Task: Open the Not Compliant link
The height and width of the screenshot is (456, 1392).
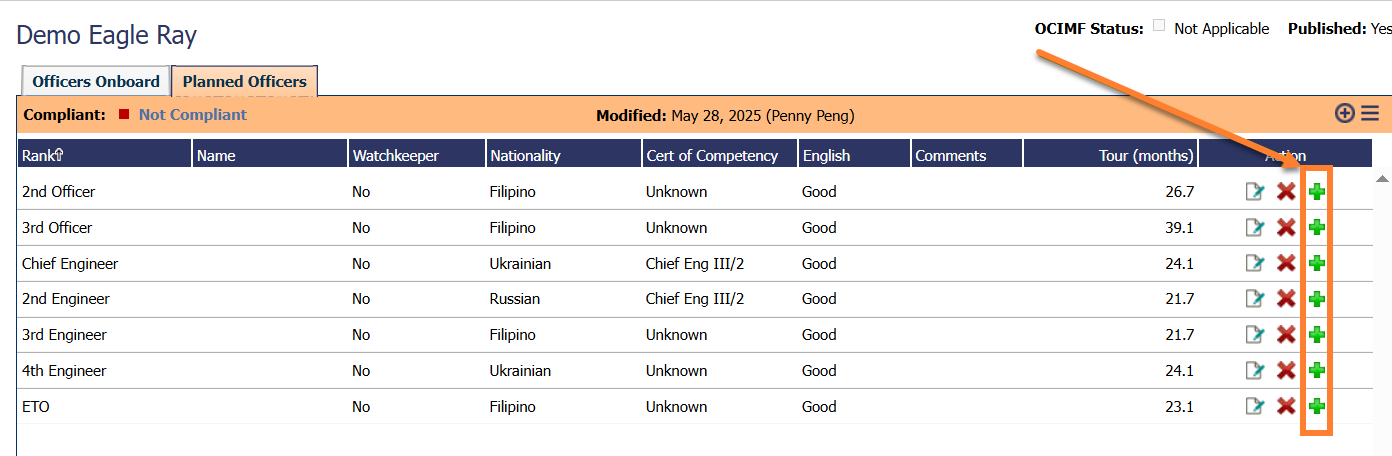Action: pyautogui.click(x=192, y=115)
